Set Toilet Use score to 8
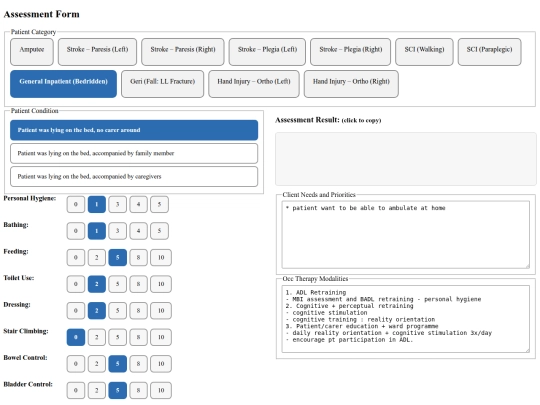 138,284
